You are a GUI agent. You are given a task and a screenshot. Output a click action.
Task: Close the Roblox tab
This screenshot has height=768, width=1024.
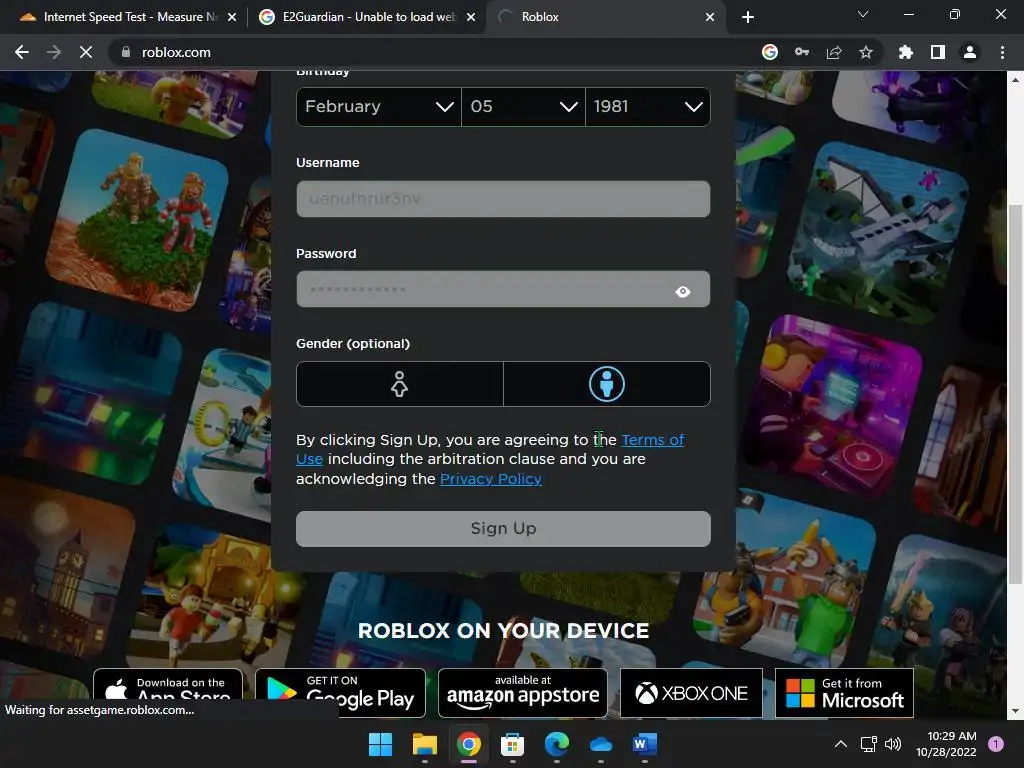pos(710,17)
